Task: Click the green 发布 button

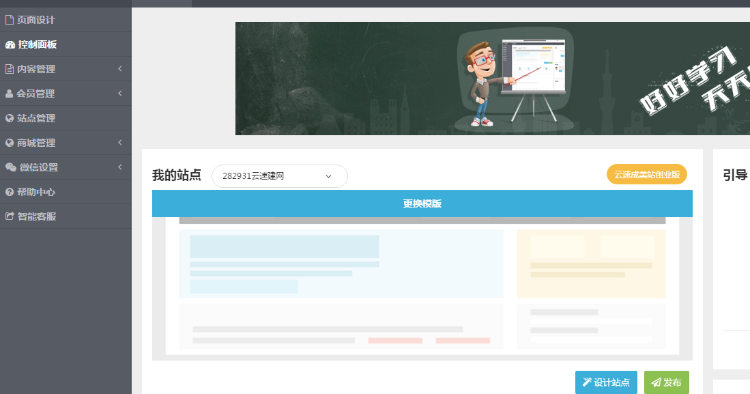Action: coord(666,383)
